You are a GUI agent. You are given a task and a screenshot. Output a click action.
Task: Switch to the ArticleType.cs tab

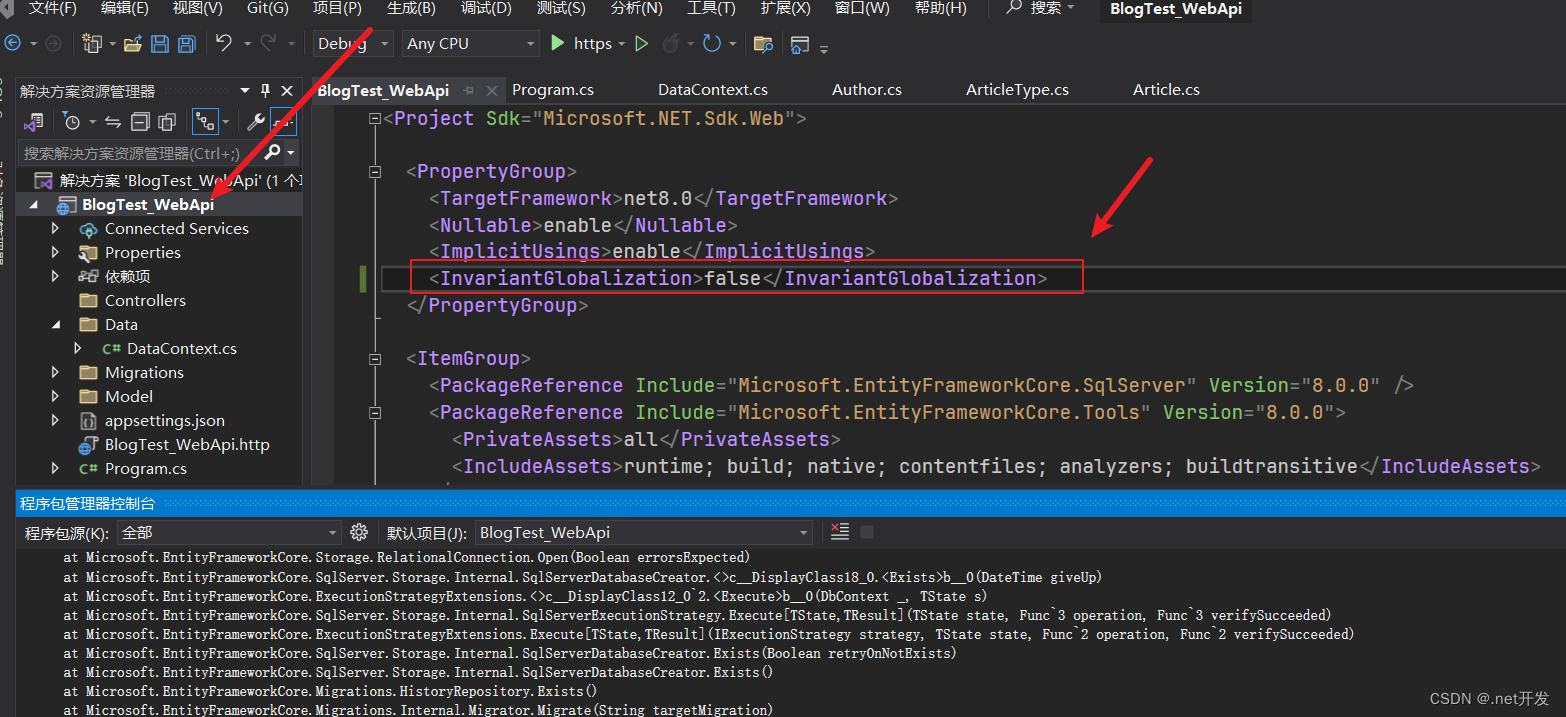(x=1017, y=90)
